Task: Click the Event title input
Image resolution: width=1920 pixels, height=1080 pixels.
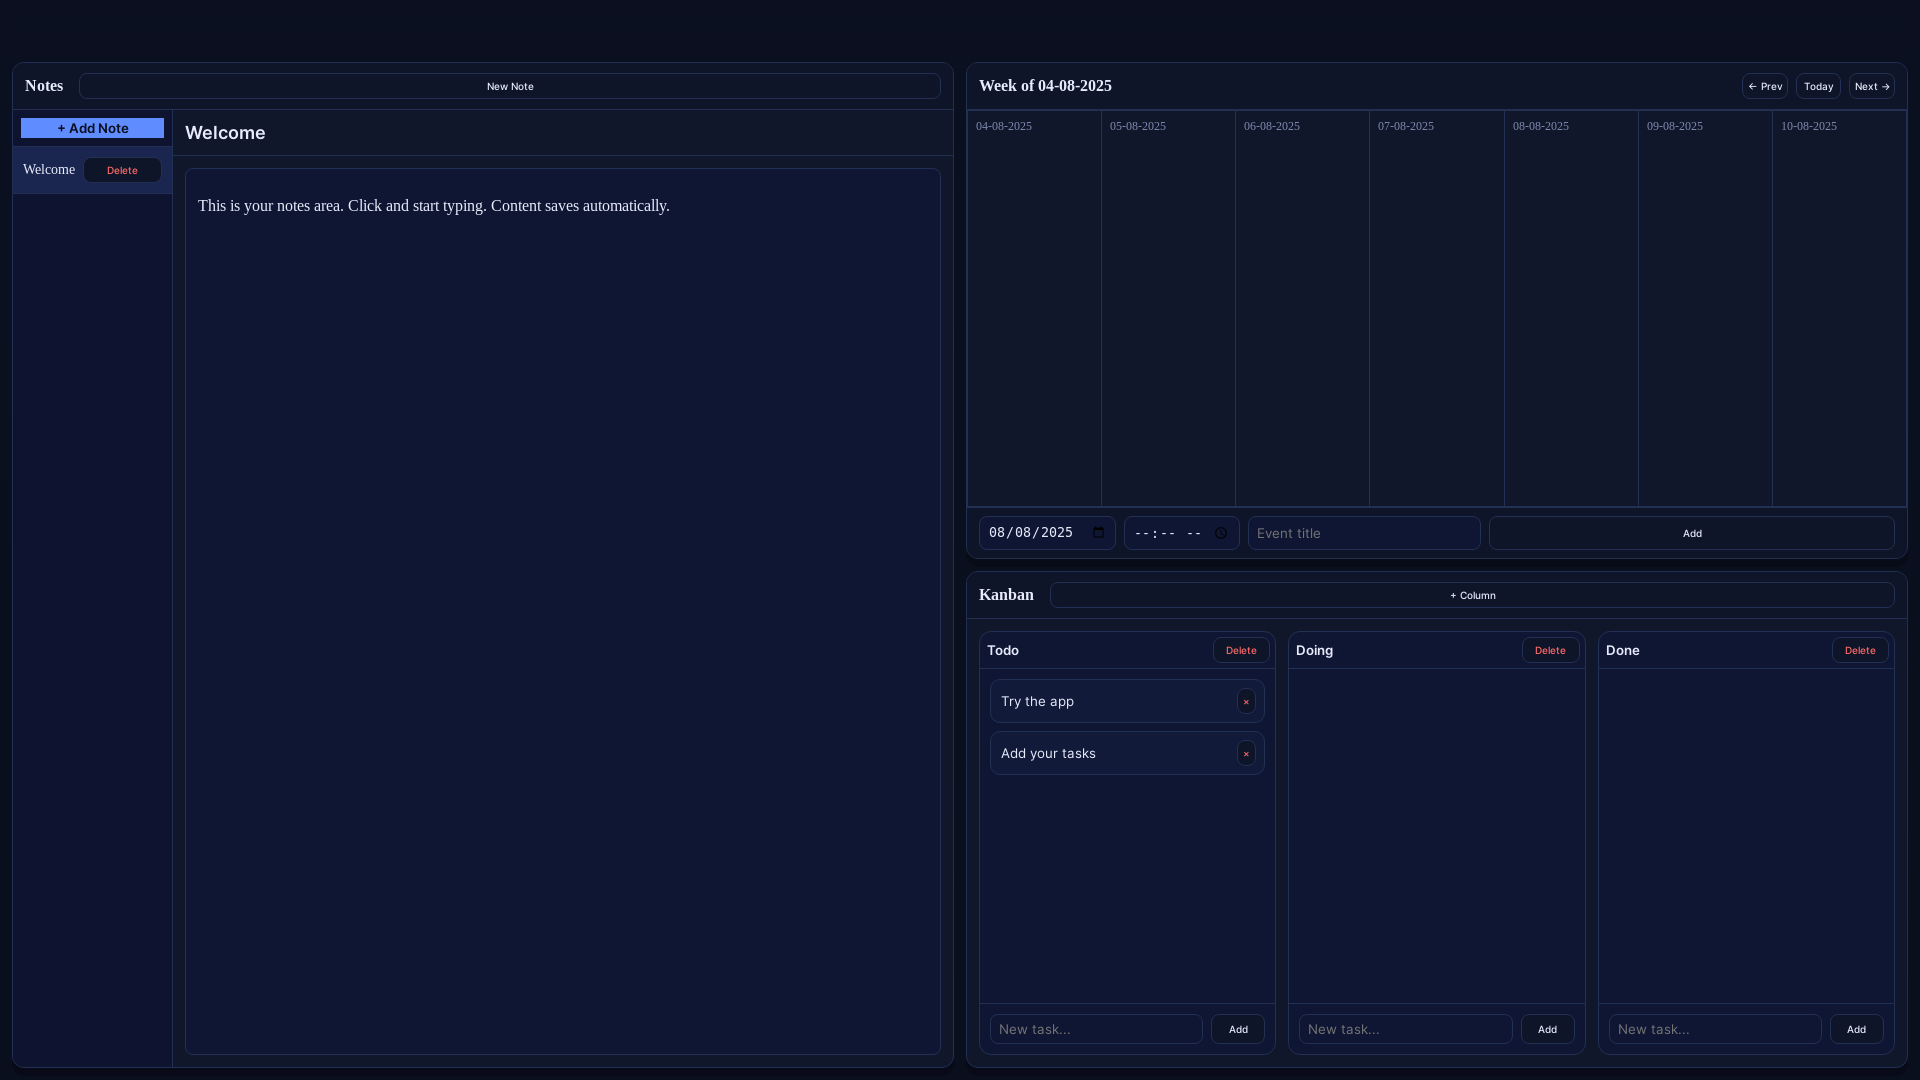Action: click(x=1364, y=533)
